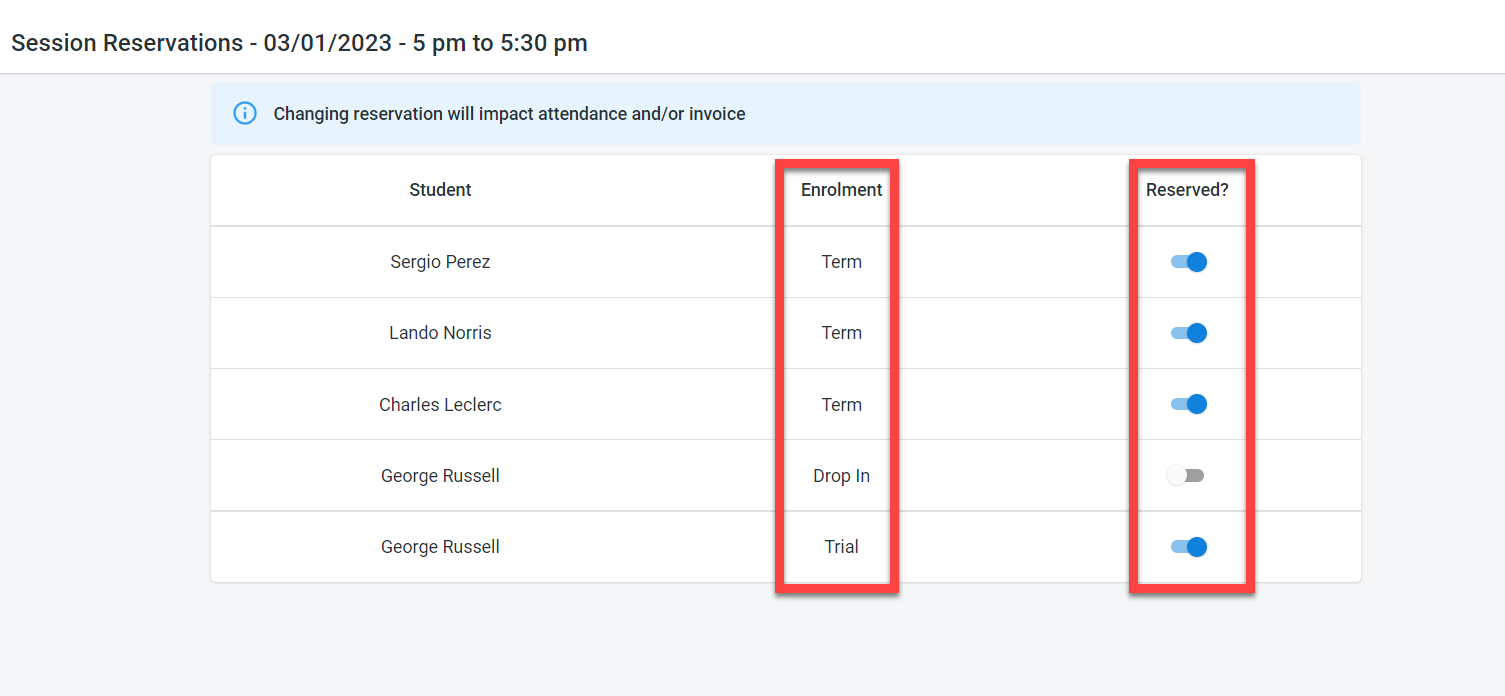The width and height of the screenshot is (1505, 696).
Task: Click George Russell in the Trial row
Action: tap(440, 547)
